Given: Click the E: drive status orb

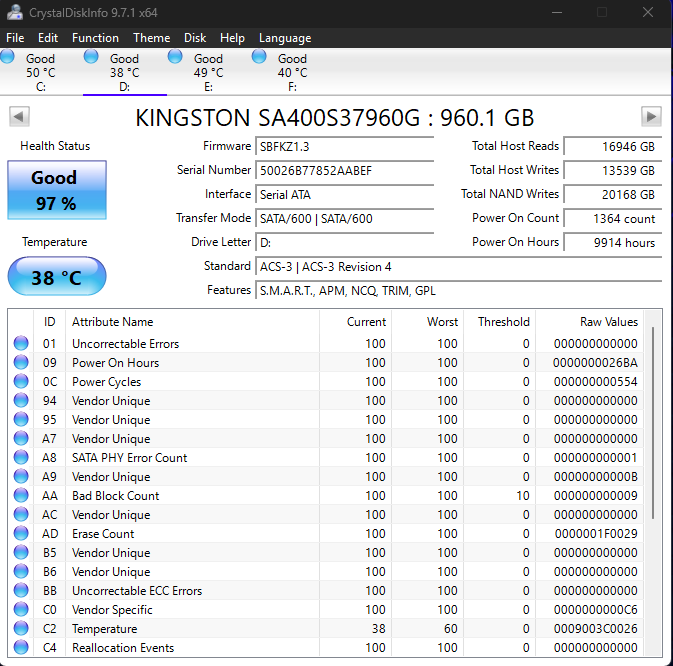Looking at the screenshot, I should point(175,56).
